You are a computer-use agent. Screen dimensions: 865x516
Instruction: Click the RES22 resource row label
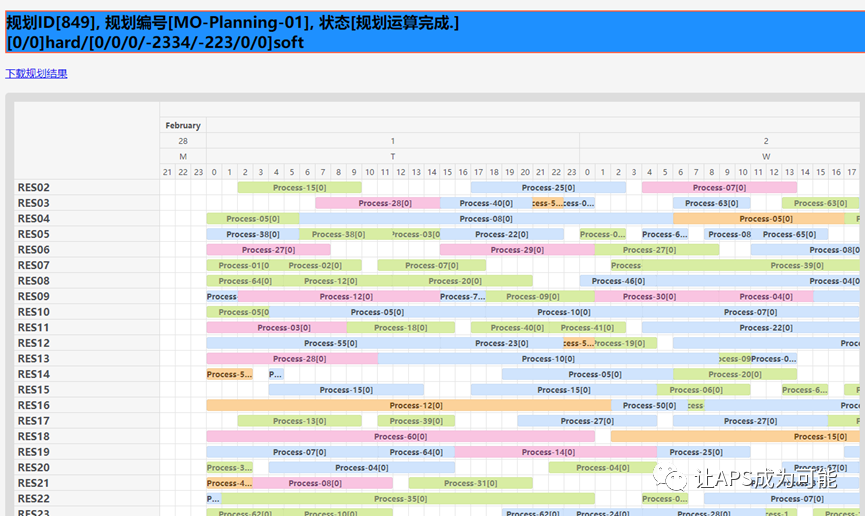[x=34, y=498]
